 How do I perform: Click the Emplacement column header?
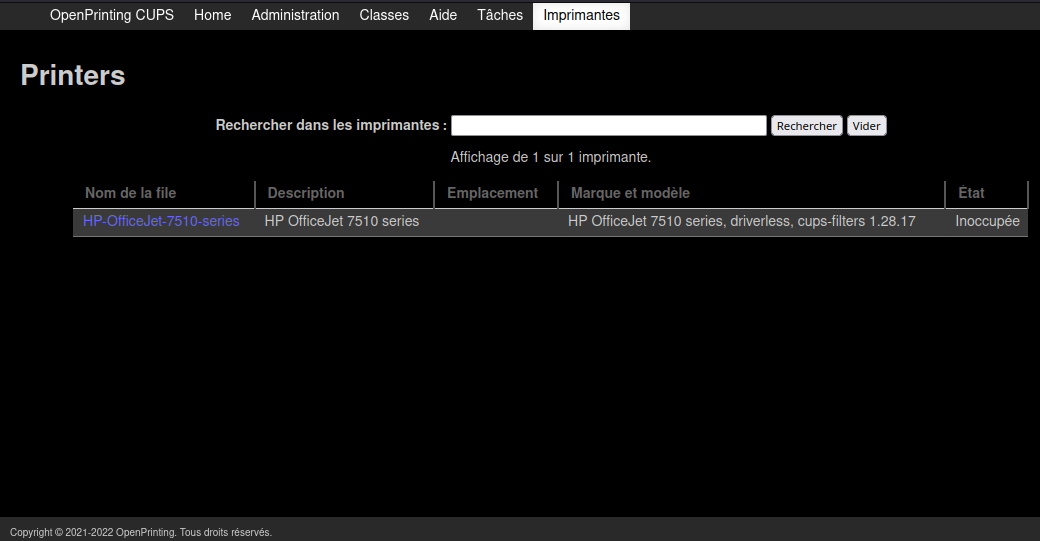[x=492, y=193]
